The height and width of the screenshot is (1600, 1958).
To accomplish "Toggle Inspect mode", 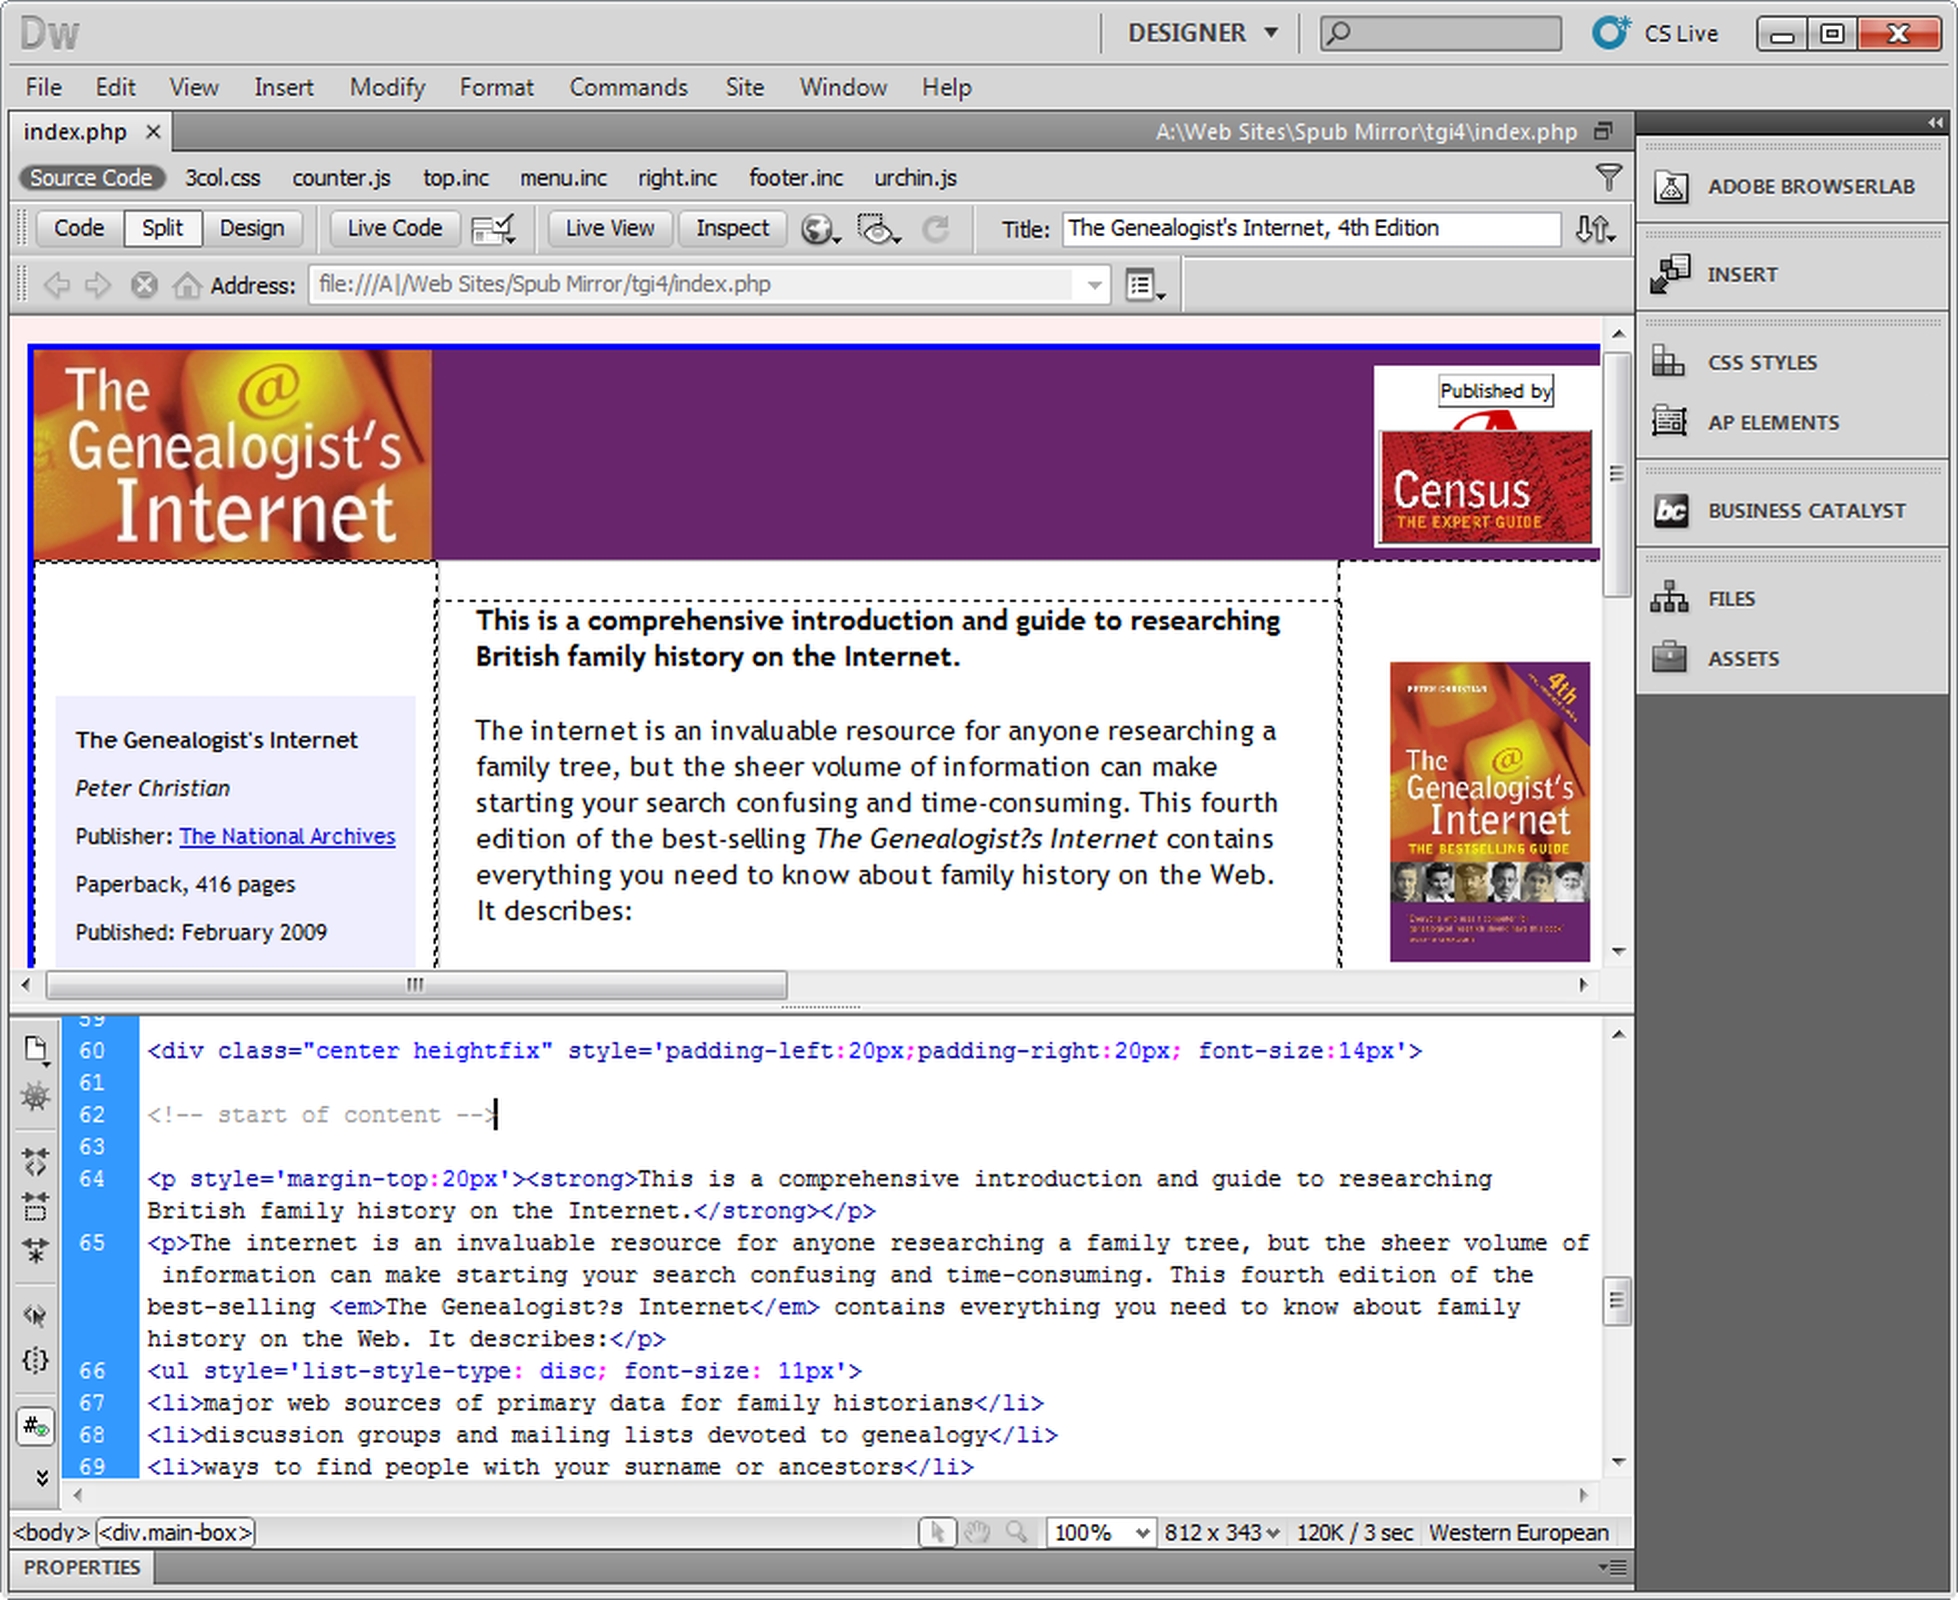I will pyautogui.click(x=733, y=228).
